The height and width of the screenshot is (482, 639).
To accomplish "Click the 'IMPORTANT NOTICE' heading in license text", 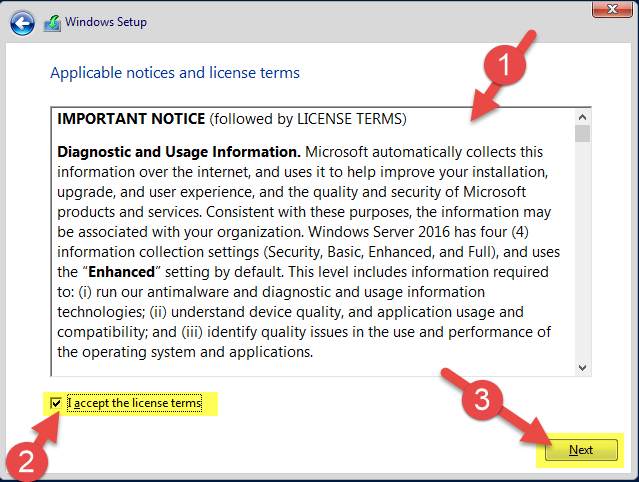I will coord(131,119).
